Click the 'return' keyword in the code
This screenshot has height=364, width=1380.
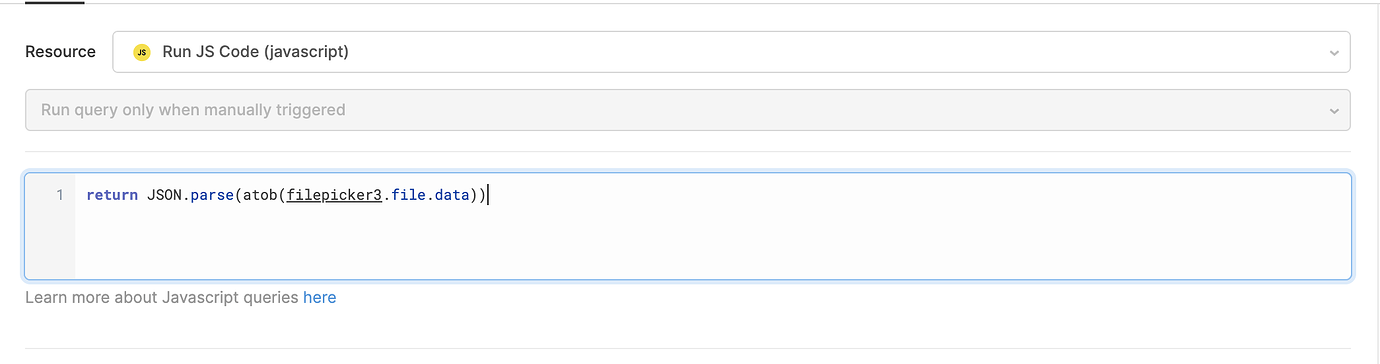point(112,195)
